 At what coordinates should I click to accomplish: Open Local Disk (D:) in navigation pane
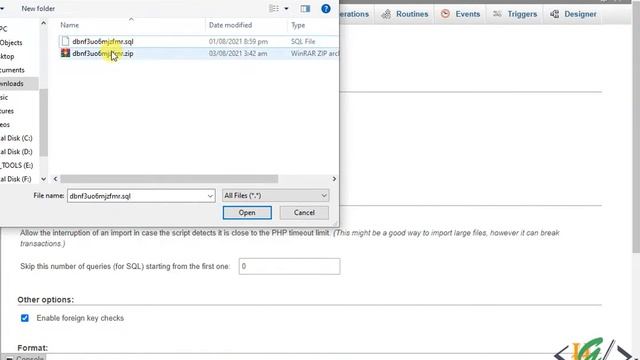16,151
